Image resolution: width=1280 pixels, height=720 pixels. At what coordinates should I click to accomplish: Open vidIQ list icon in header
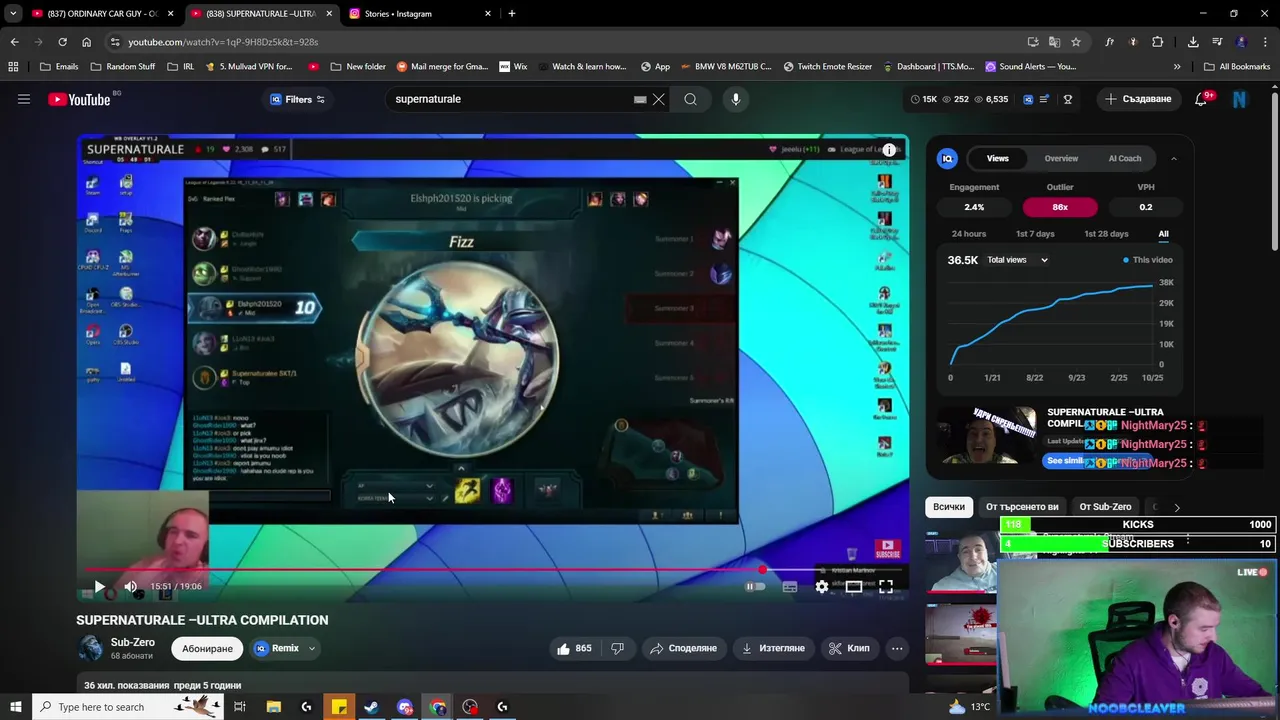click(x=1044, y=99)
